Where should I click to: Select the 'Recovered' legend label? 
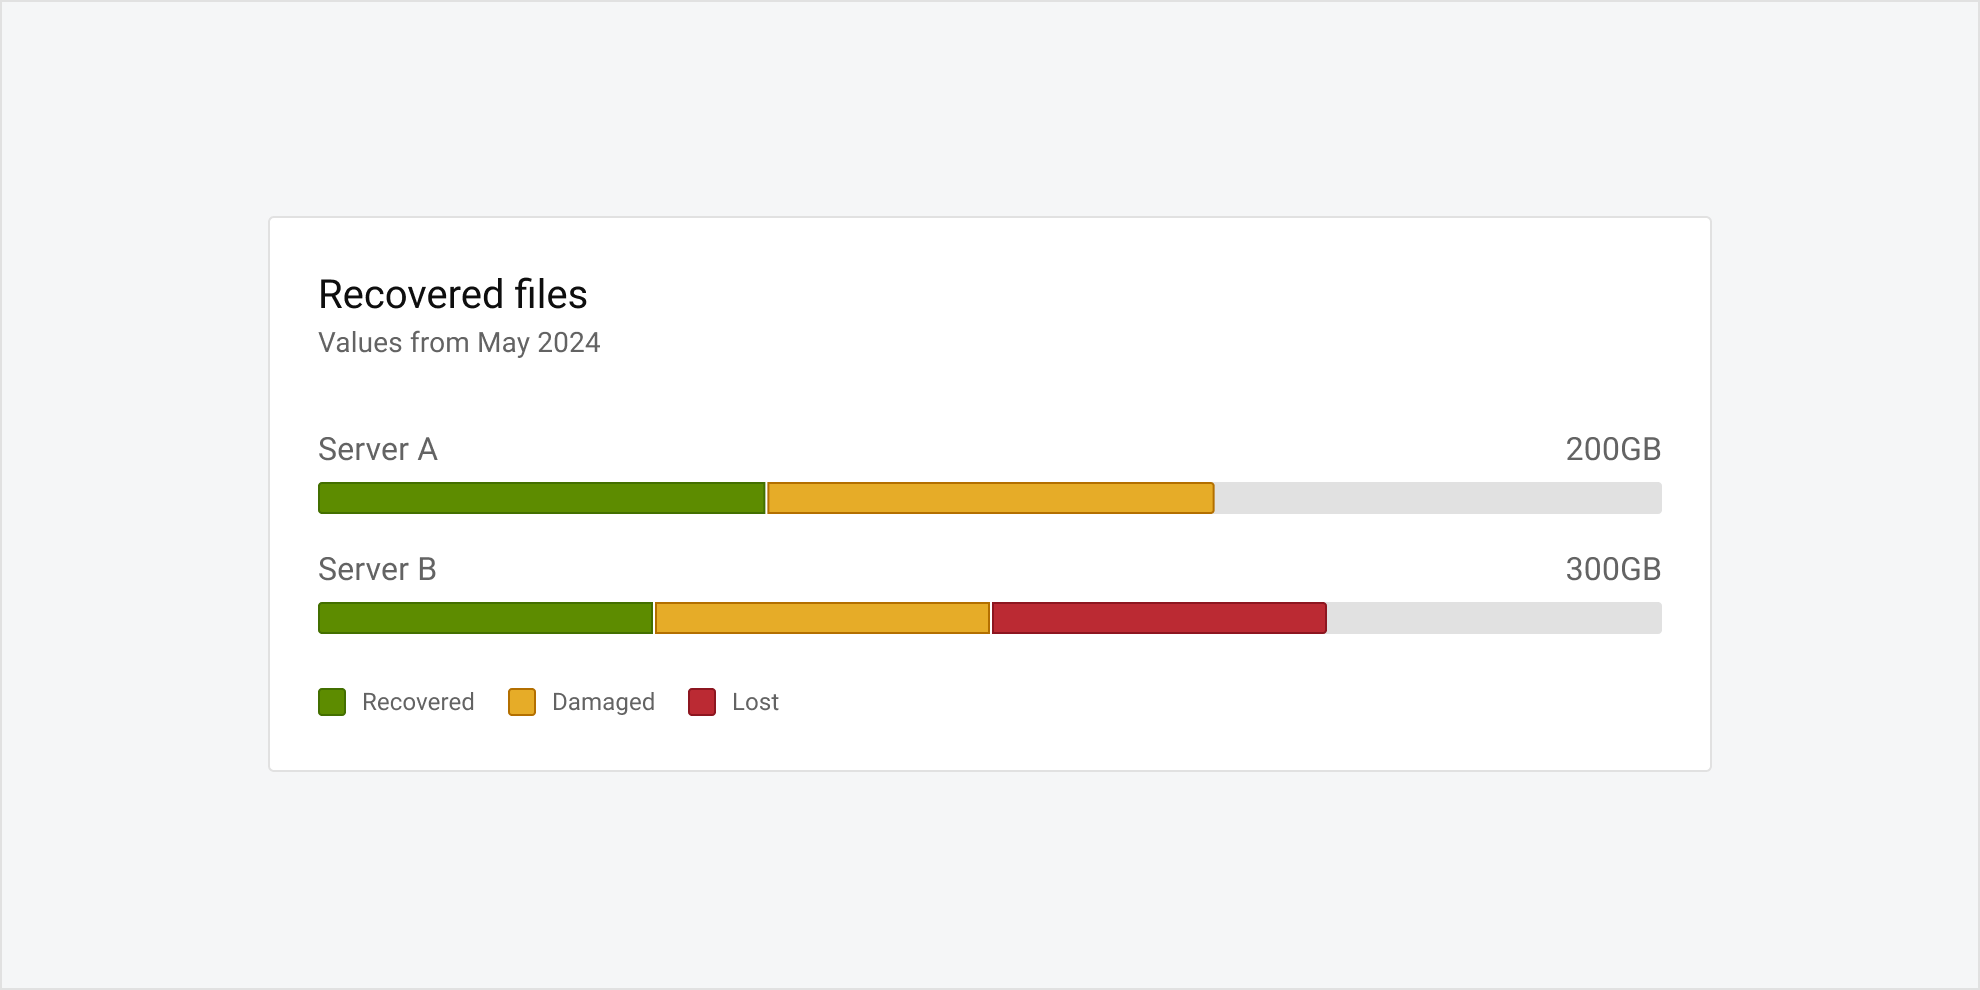pyautogui.click(x=418, y=702)
